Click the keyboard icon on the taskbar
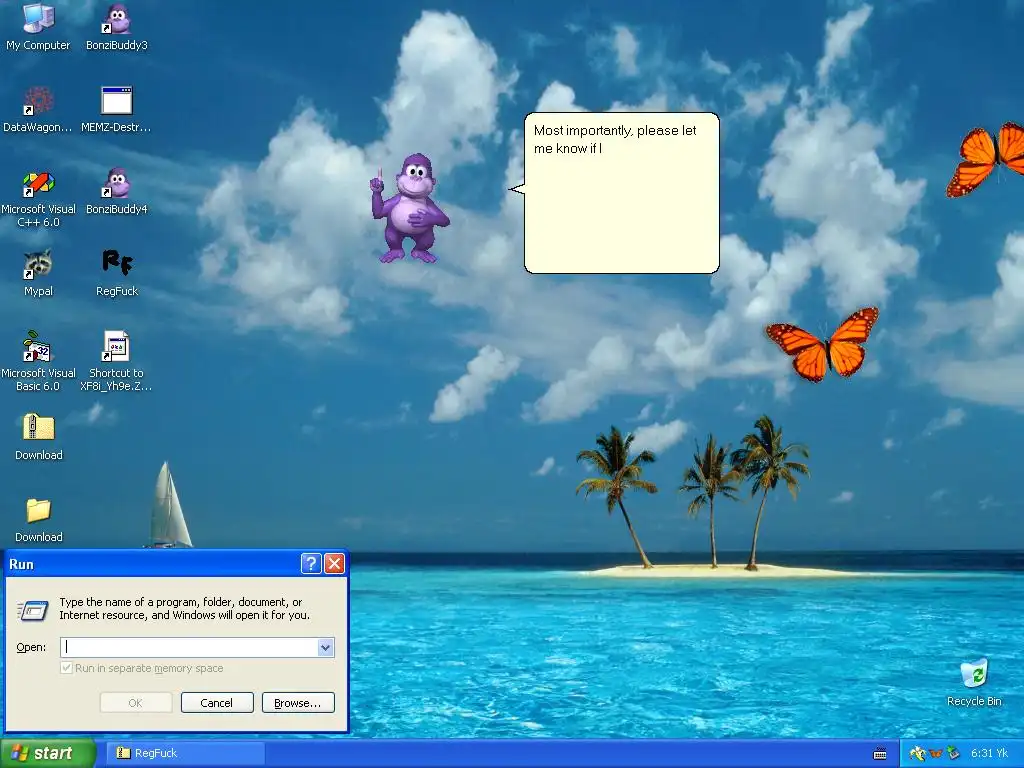1024x768 pixels. pos(880,754)
